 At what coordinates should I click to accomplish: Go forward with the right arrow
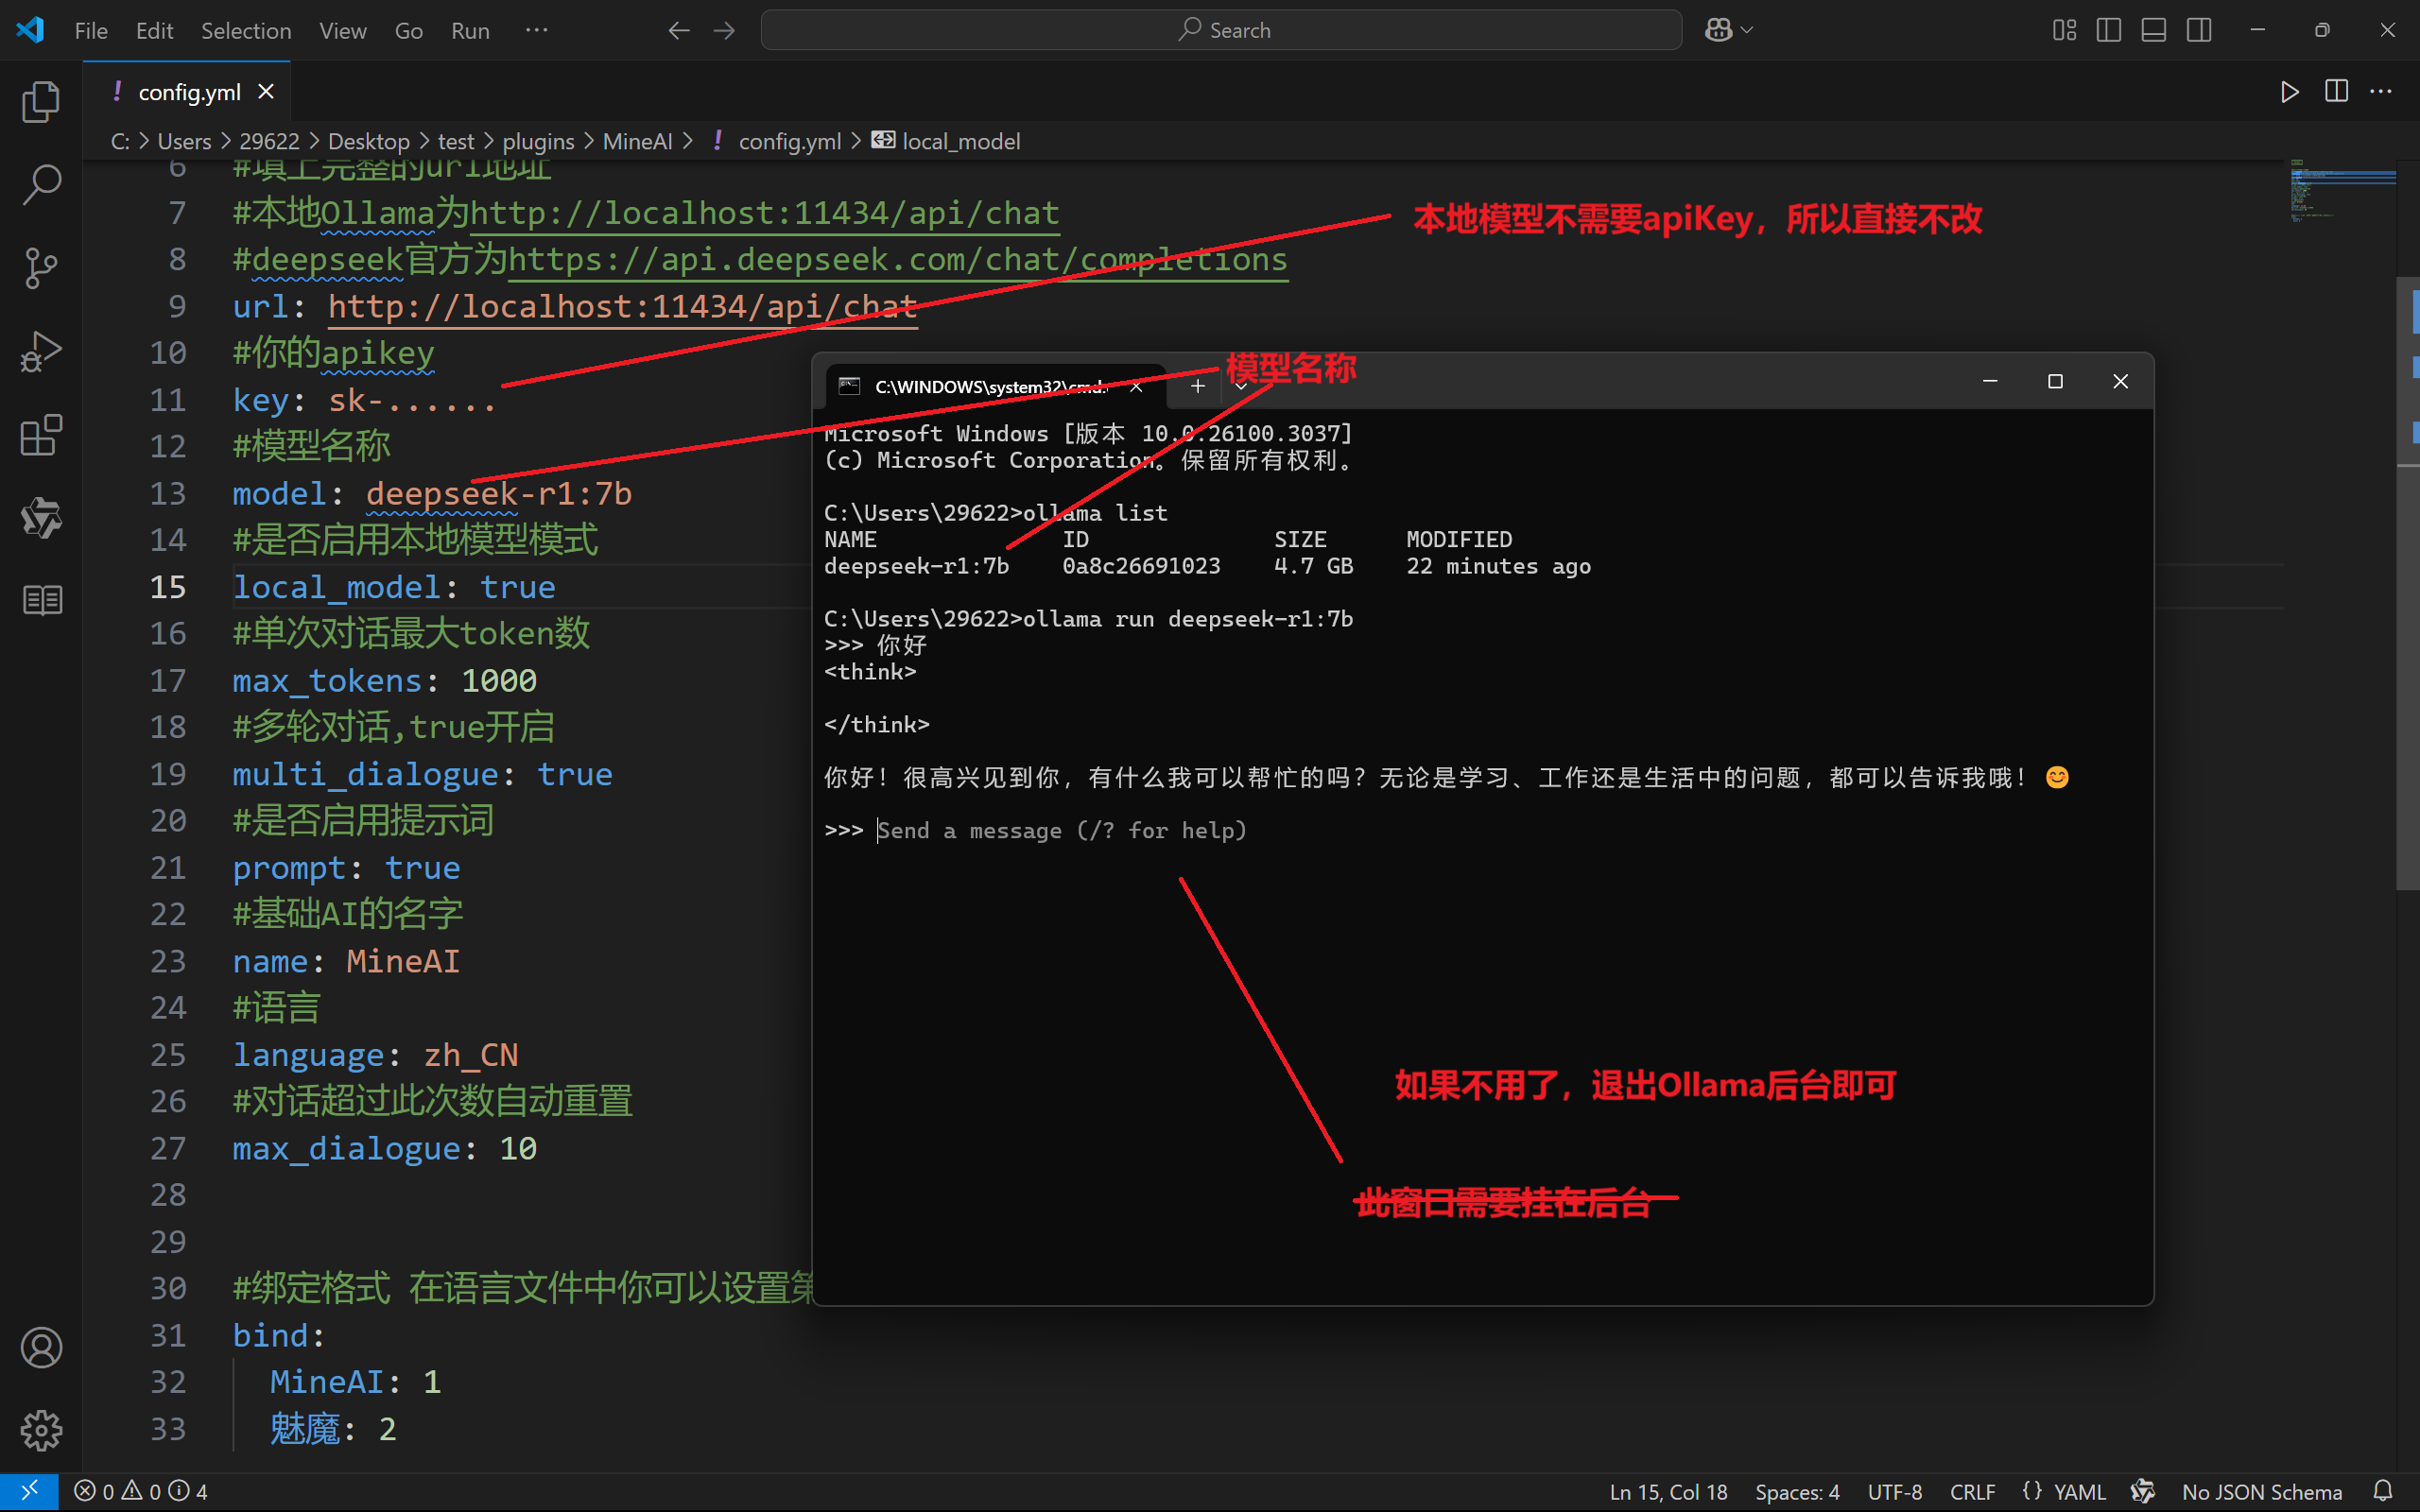click(724, 31)
